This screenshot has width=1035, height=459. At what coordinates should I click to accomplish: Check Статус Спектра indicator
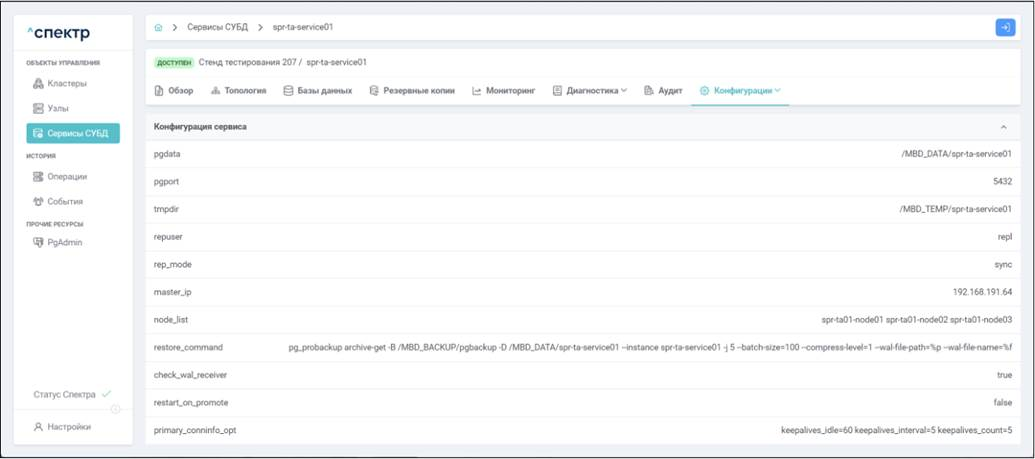click(x=72, y=395)
